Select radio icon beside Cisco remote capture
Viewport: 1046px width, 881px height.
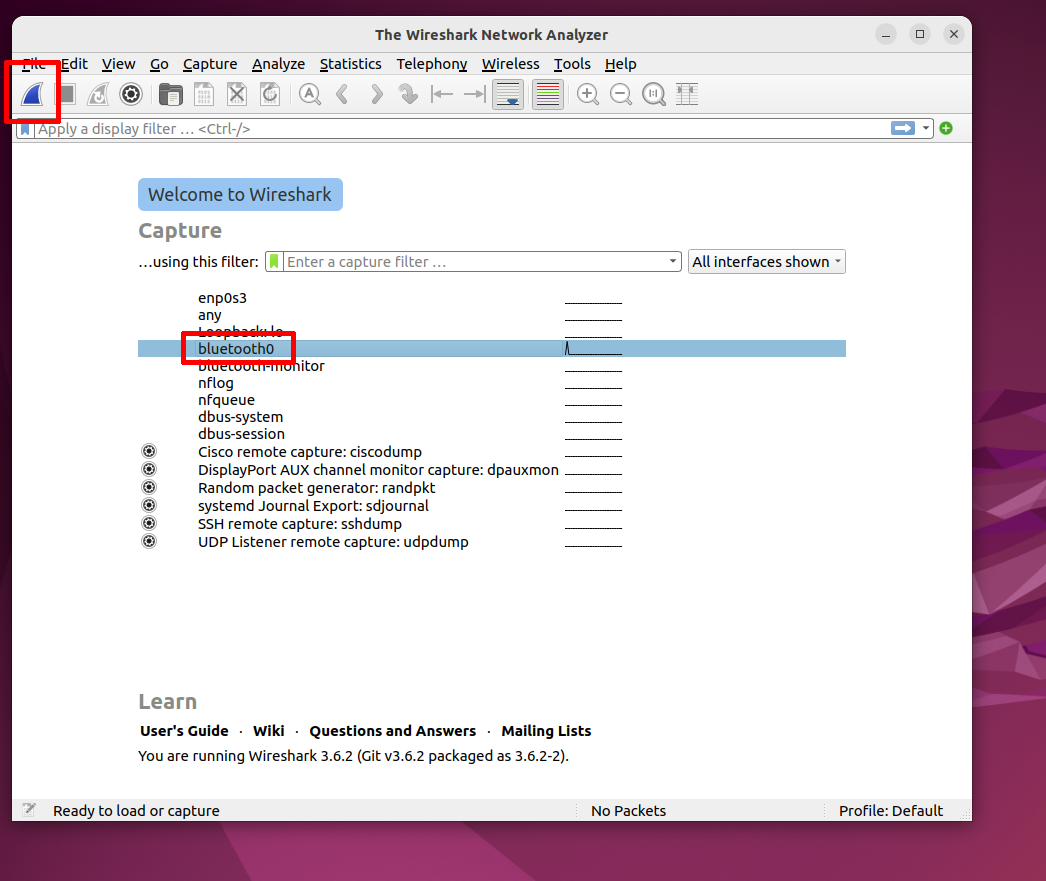(149, 452)
